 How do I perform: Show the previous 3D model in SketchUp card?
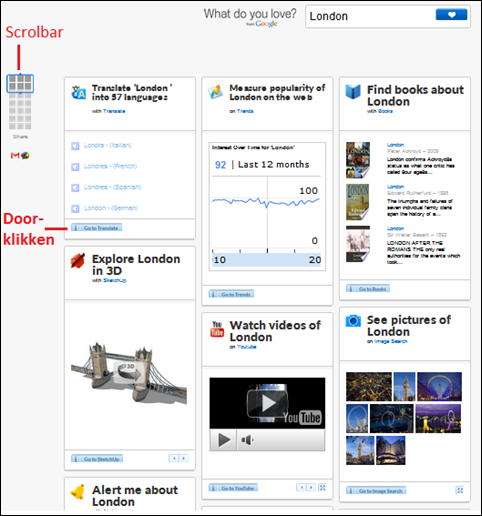174,458
